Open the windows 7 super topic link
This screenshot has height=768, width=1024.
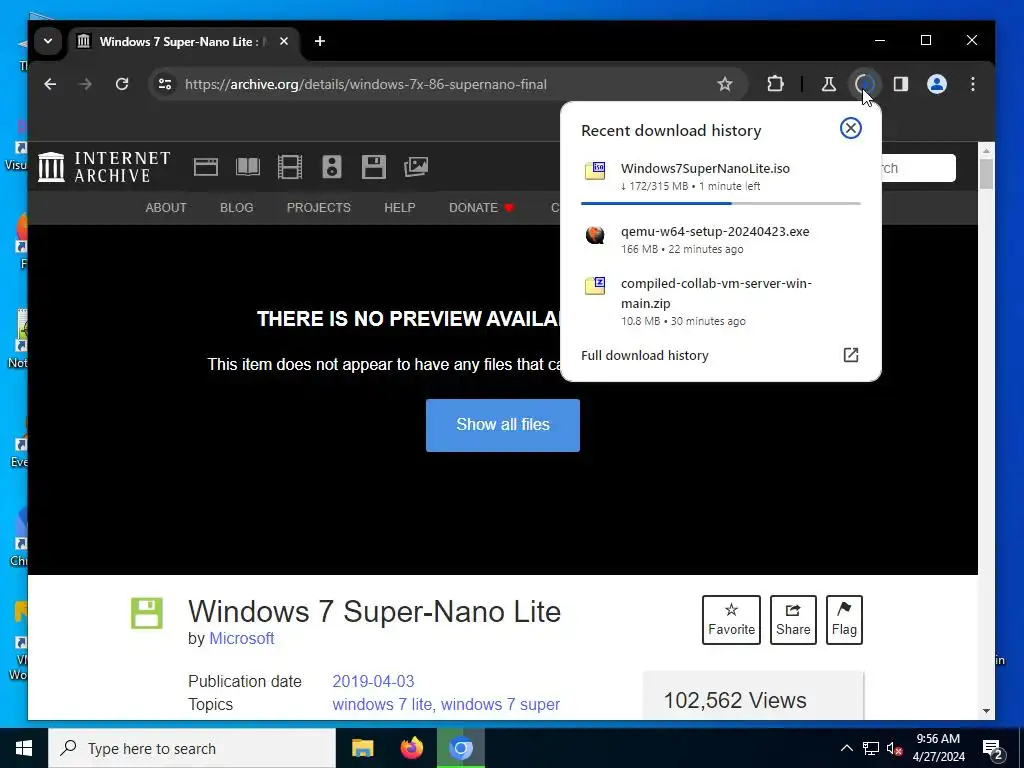(500, 705)
